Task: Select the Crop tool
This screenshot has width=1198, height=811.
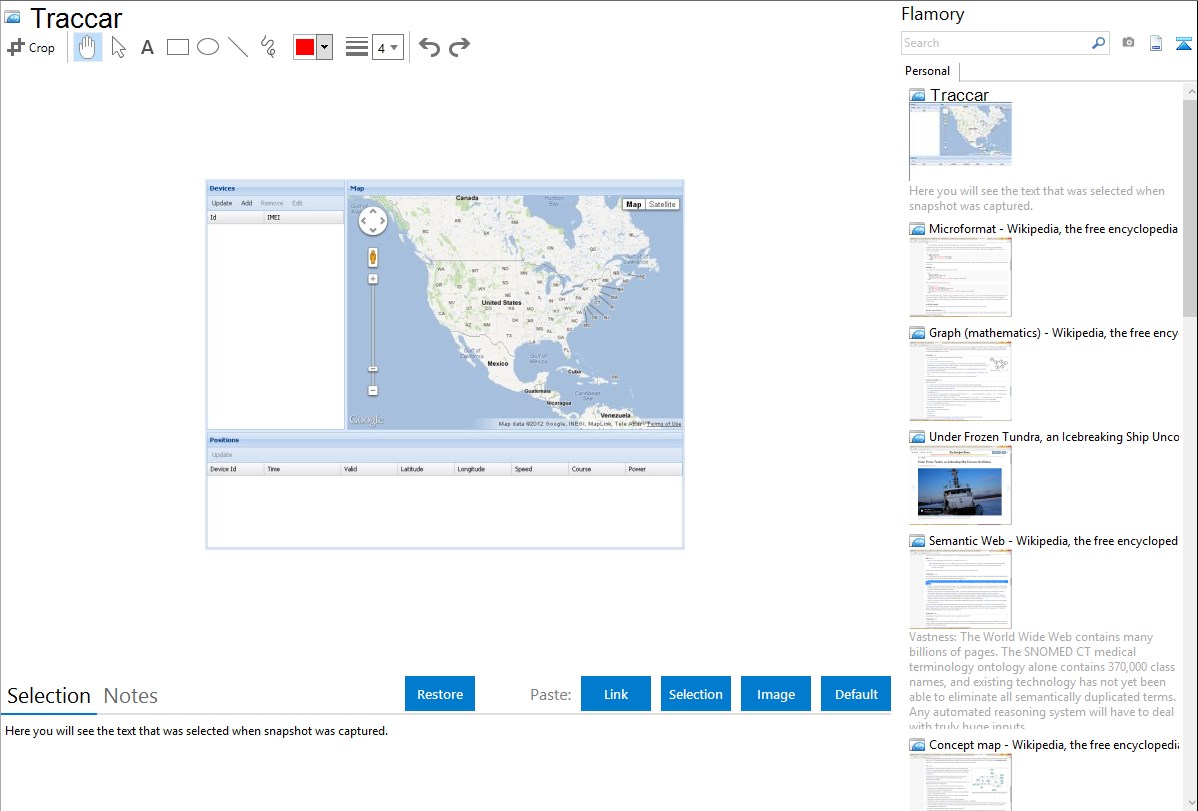Action: tap(31, 47)
